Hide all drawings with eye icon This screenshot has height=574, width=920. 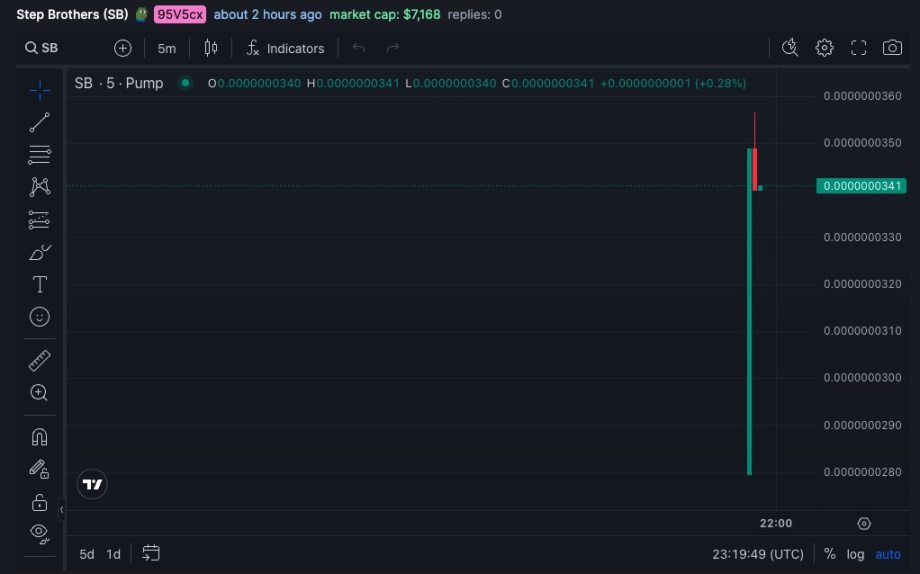click(x=40, y=532)
